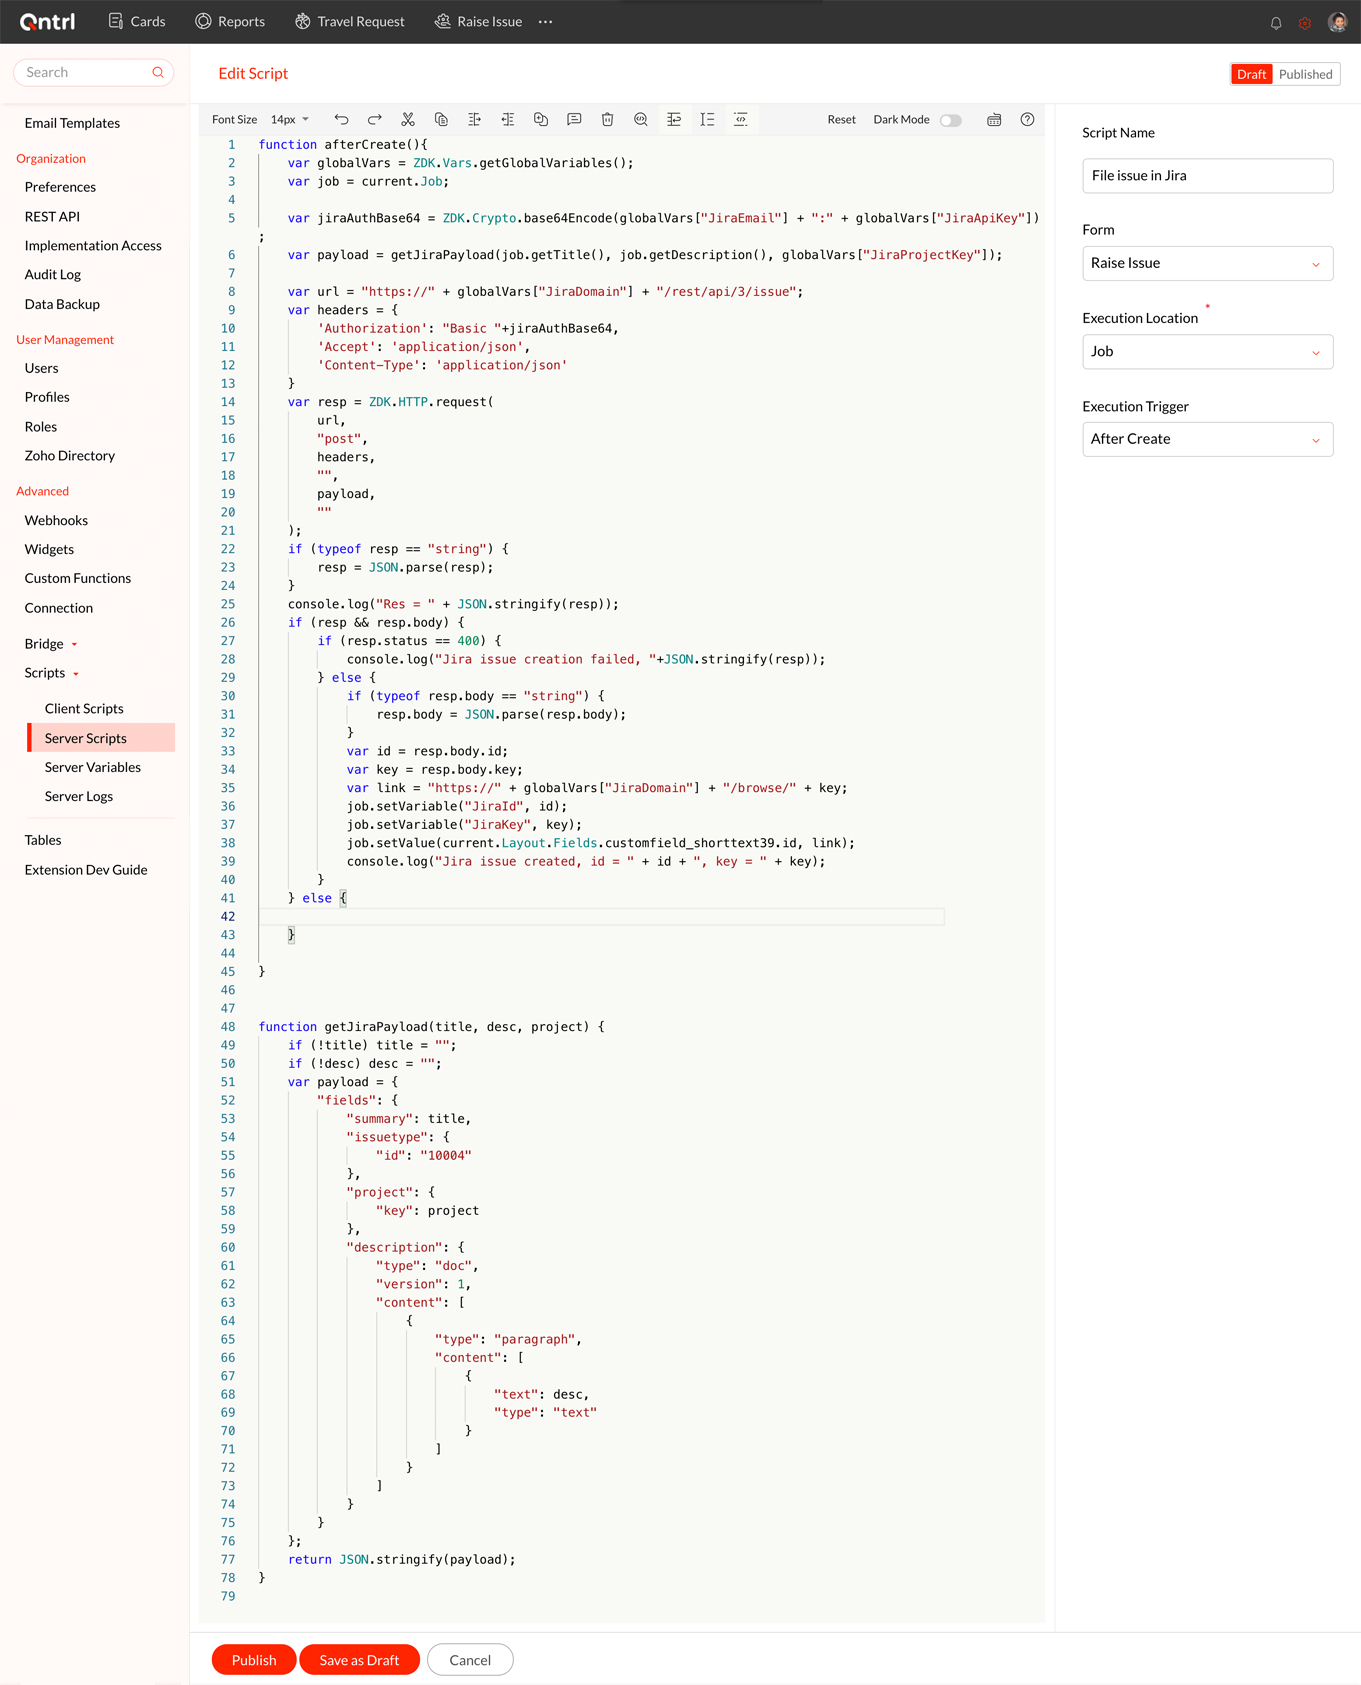Select Server Scripts in the sidebar

point(101,738)
